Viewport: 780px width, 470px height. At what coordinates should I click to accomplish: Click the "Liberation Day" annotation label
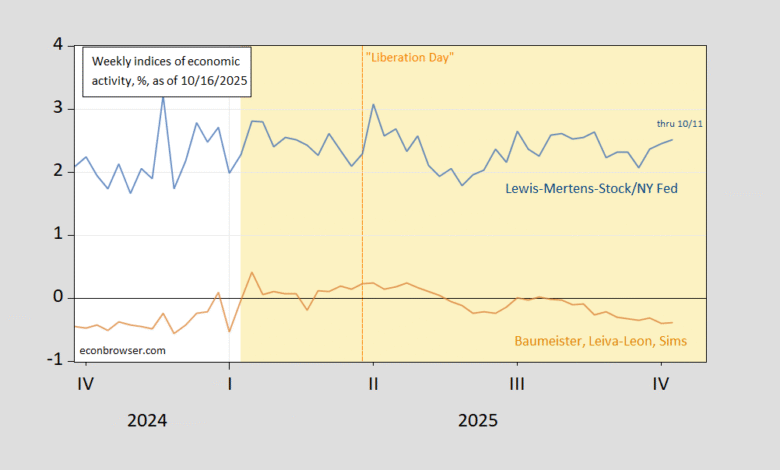410,58
